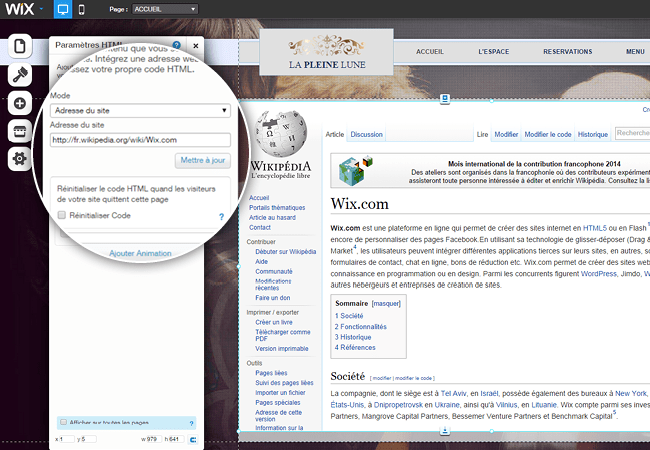Select the Historique tab
This screenshot has width=650, height=450.
click(593, 134)
